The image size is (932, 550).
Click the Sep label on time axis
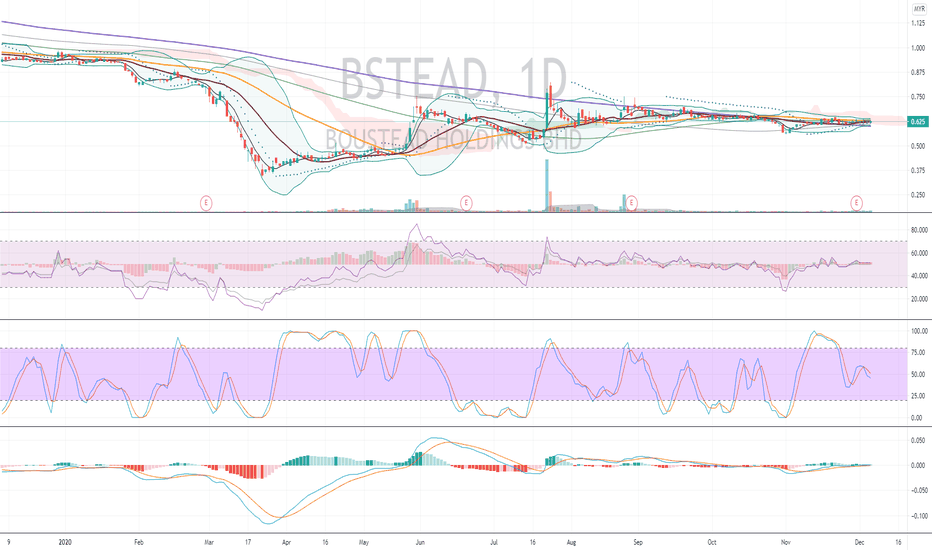tap(638, 542)
